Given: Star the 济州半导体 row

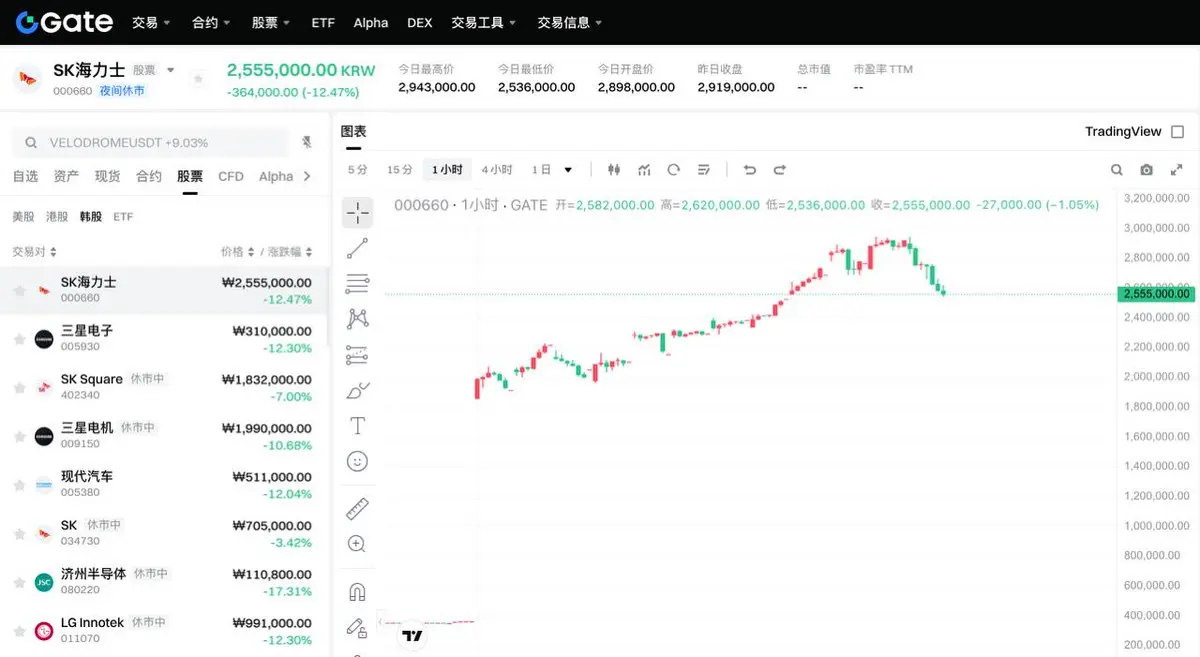Looking at the screenshot, I should [x=19, y=582].
